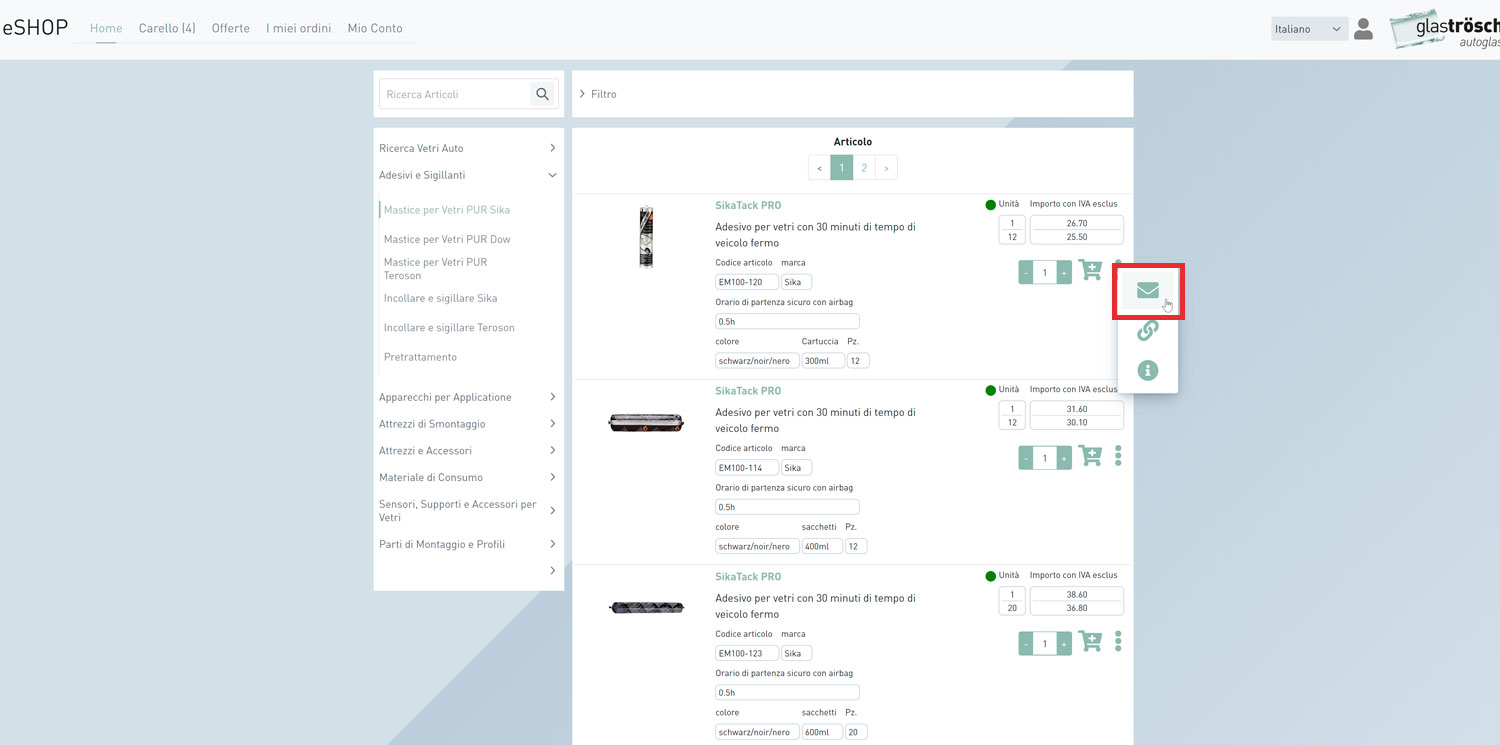Click the EM100-120 article code field
The width and height of the screenshot is (1500, 745).
747,282
